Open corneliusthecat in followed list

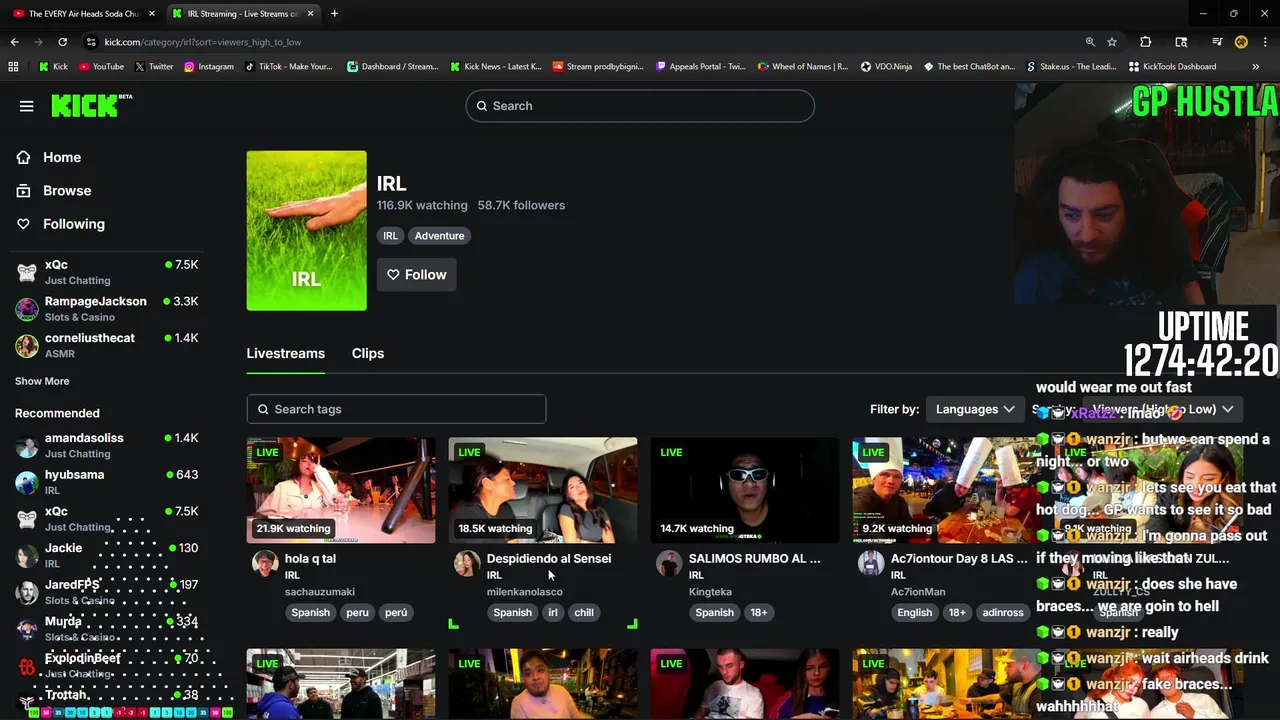coord(107,345)
